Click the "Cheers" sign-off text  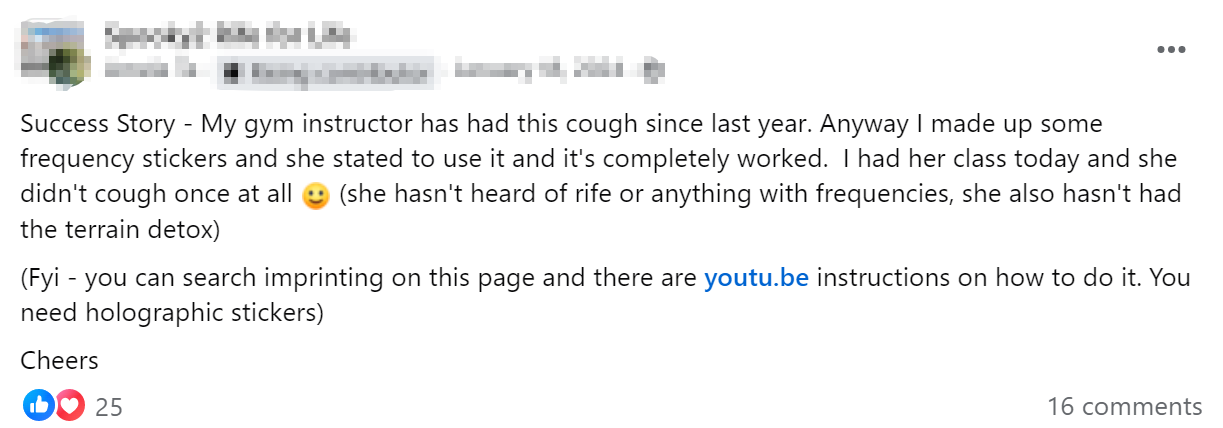(60, 360)
